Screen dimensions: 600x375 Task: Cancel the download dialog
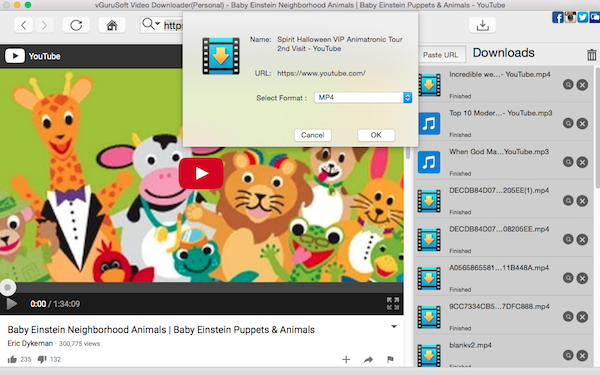click(x=313, y=135)
